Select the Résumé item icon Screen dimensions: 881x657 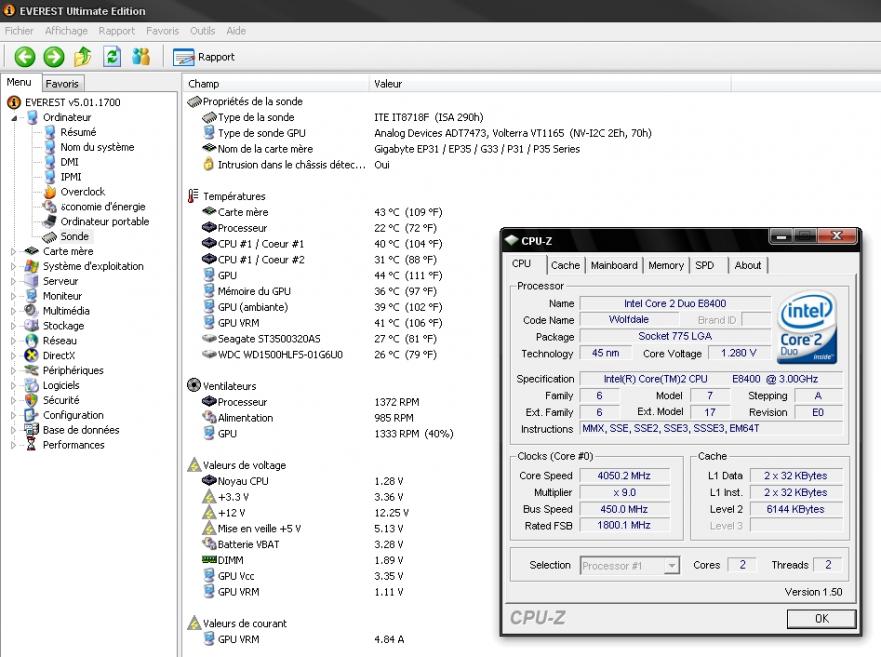click(50, 132)
